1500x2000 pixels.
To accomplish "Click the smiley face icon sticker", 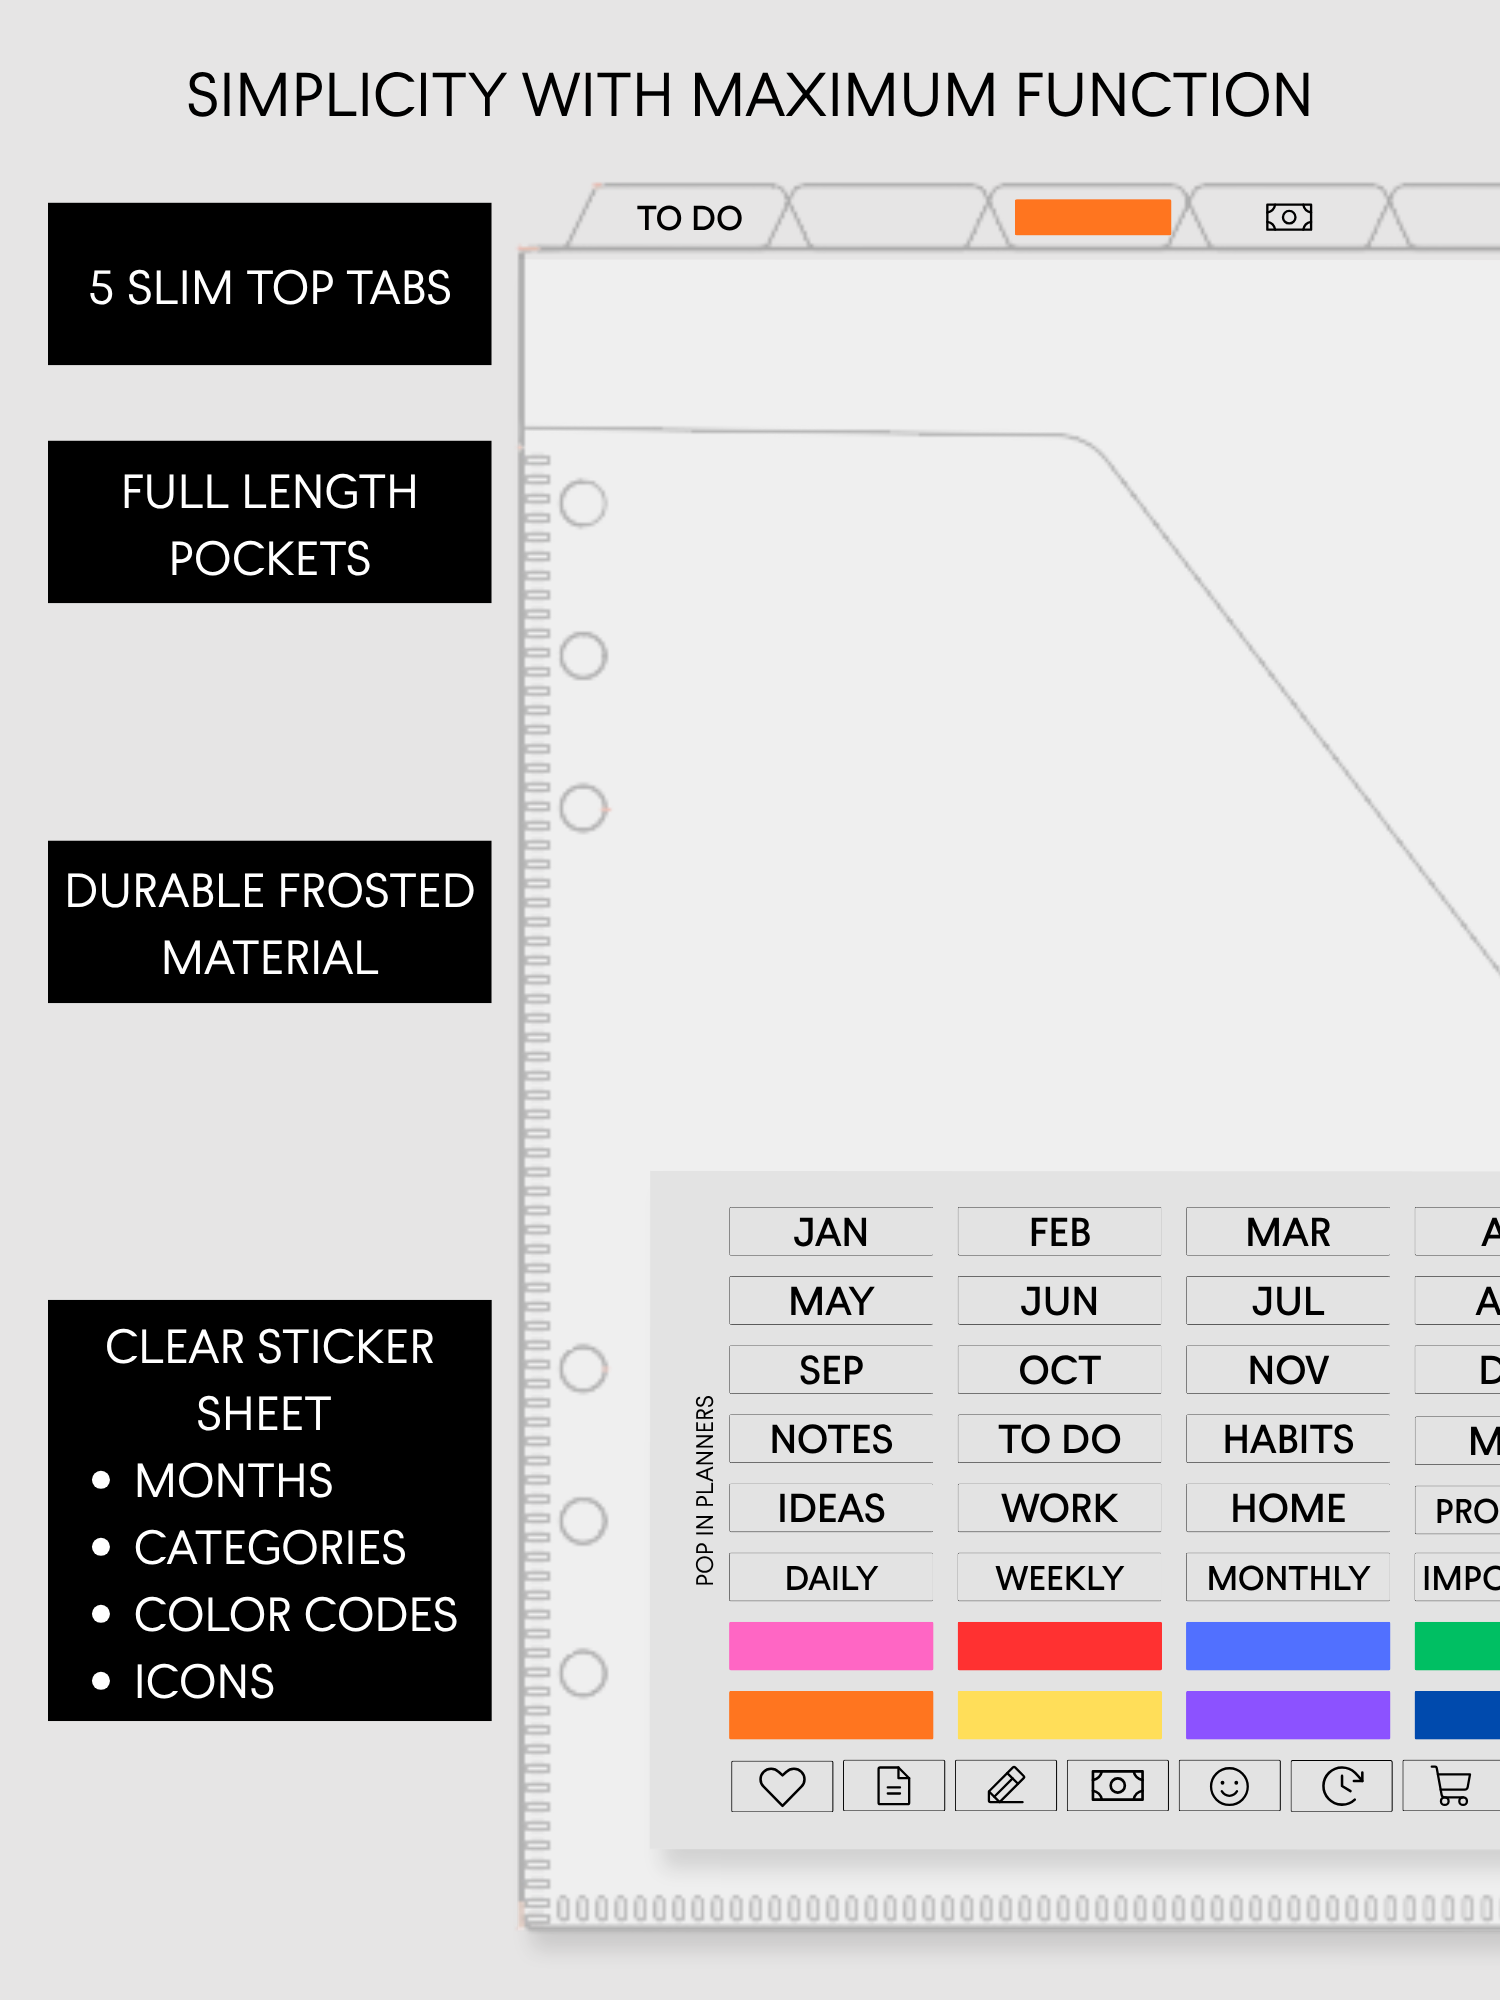I will pos(1230,1786).
